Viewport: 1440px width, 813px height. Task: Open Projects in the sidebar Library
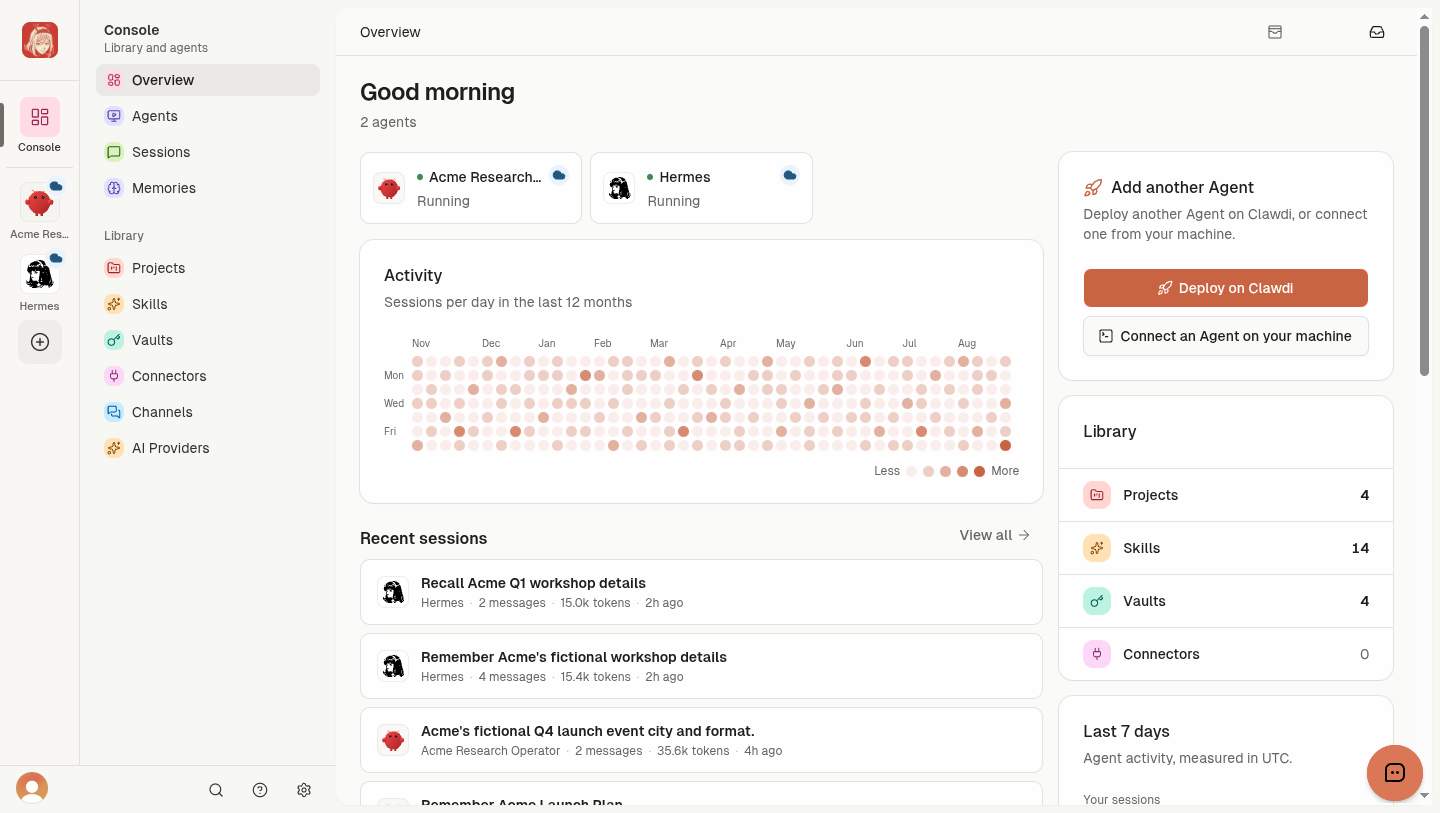208,268
